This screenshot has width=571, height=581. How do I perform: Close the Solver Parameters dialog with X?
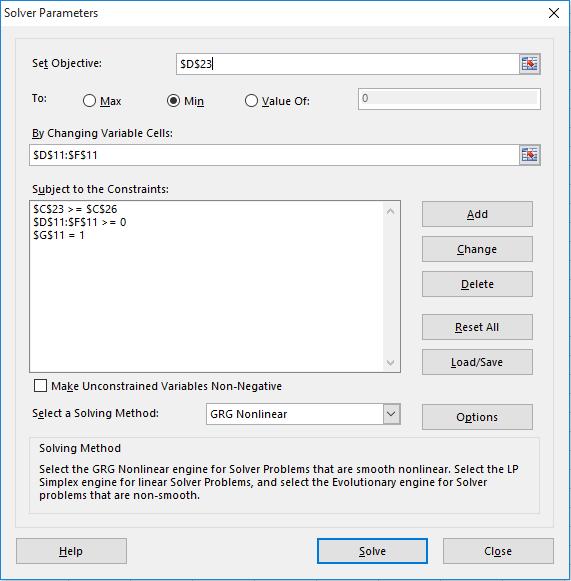[554, 13]
